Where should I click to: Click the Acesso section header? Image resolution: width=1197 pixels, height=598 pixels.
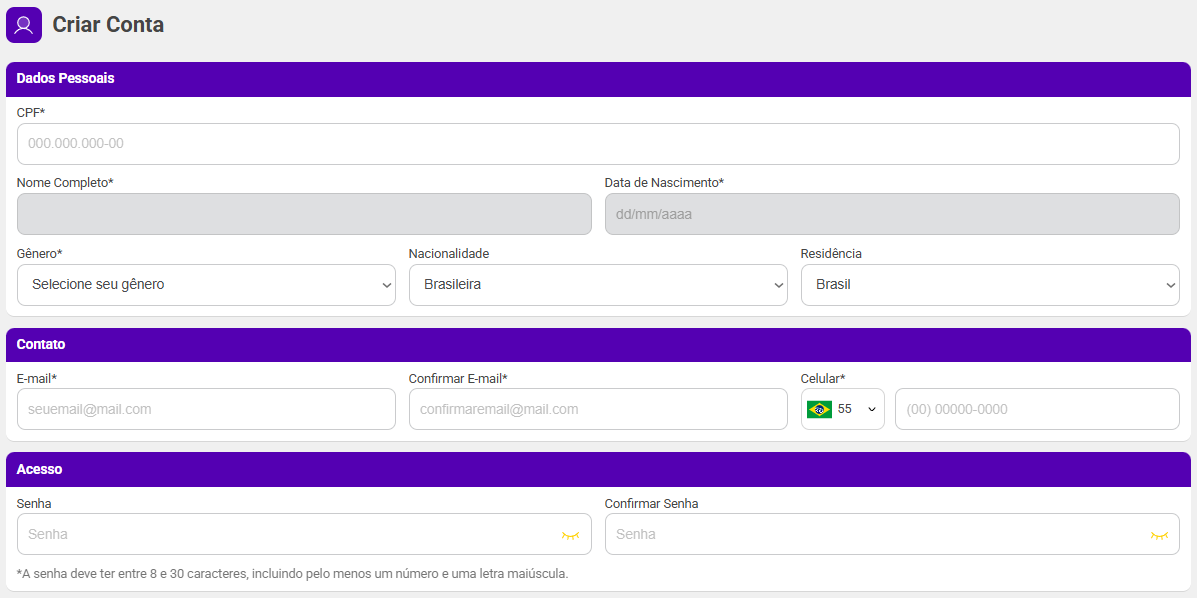(x=39, y=470)
